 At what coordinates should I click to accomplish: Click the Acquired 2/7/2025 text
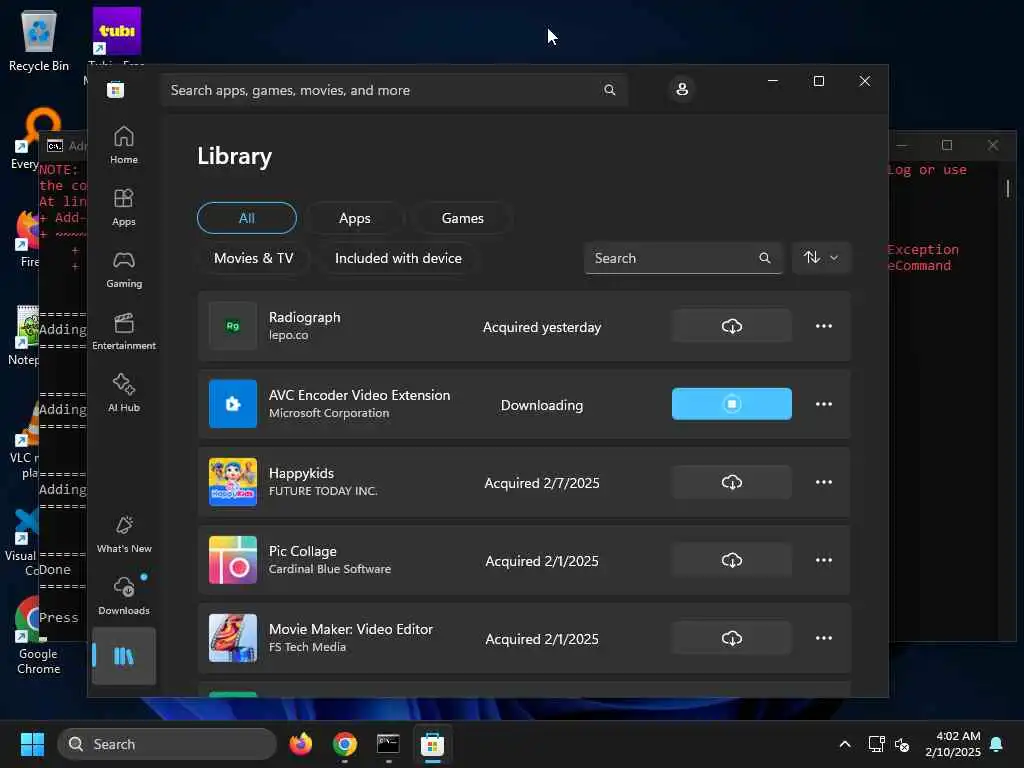[541, 483]
